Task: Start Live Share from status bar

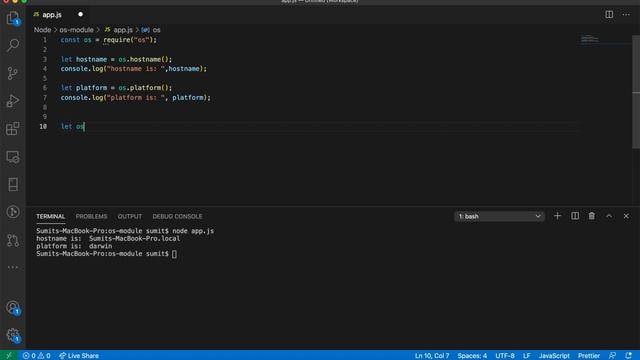Action: pyautogui.click(x=79, y=356)
